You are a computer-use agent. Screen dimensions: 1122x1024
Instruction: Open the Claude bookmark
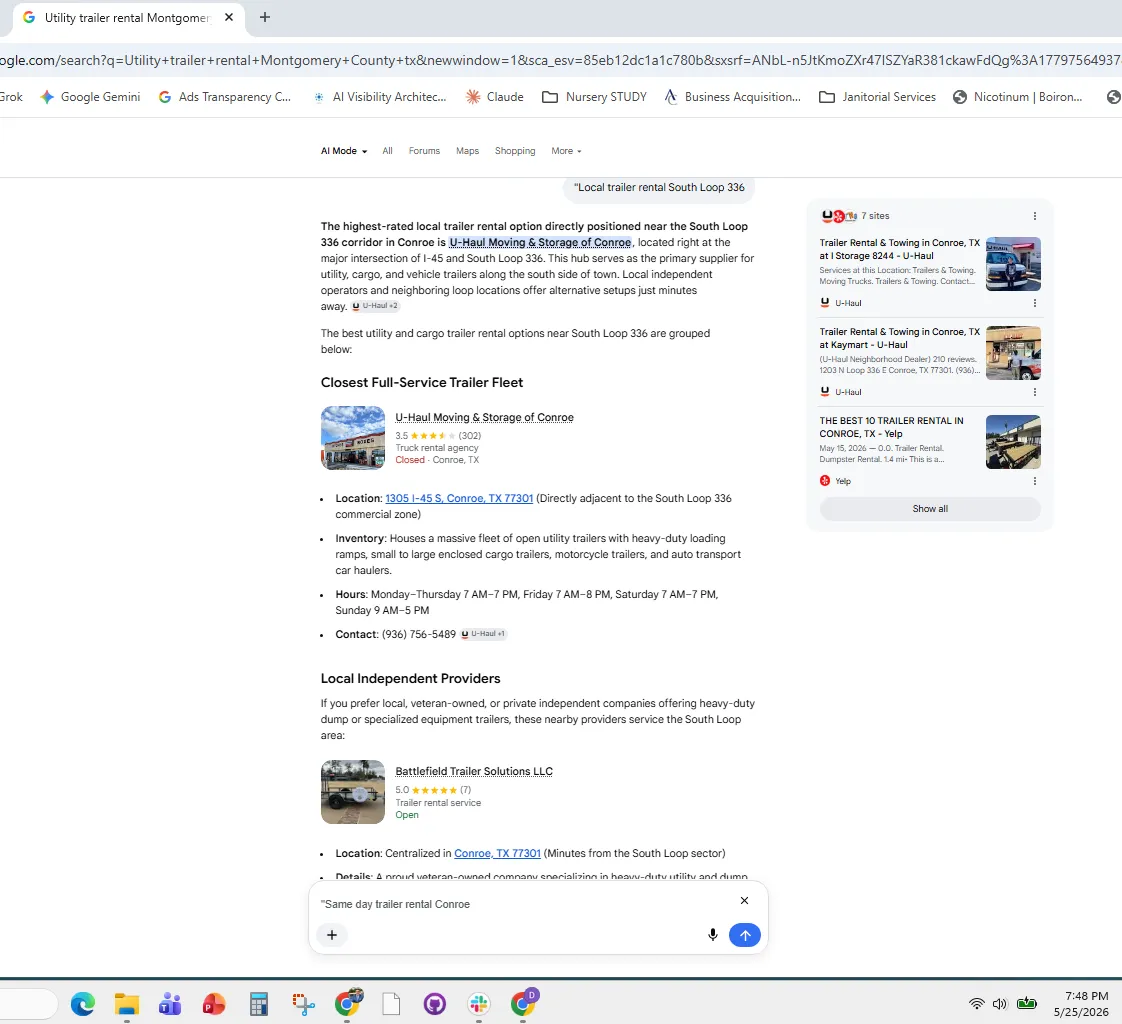[x=494, y=97]
